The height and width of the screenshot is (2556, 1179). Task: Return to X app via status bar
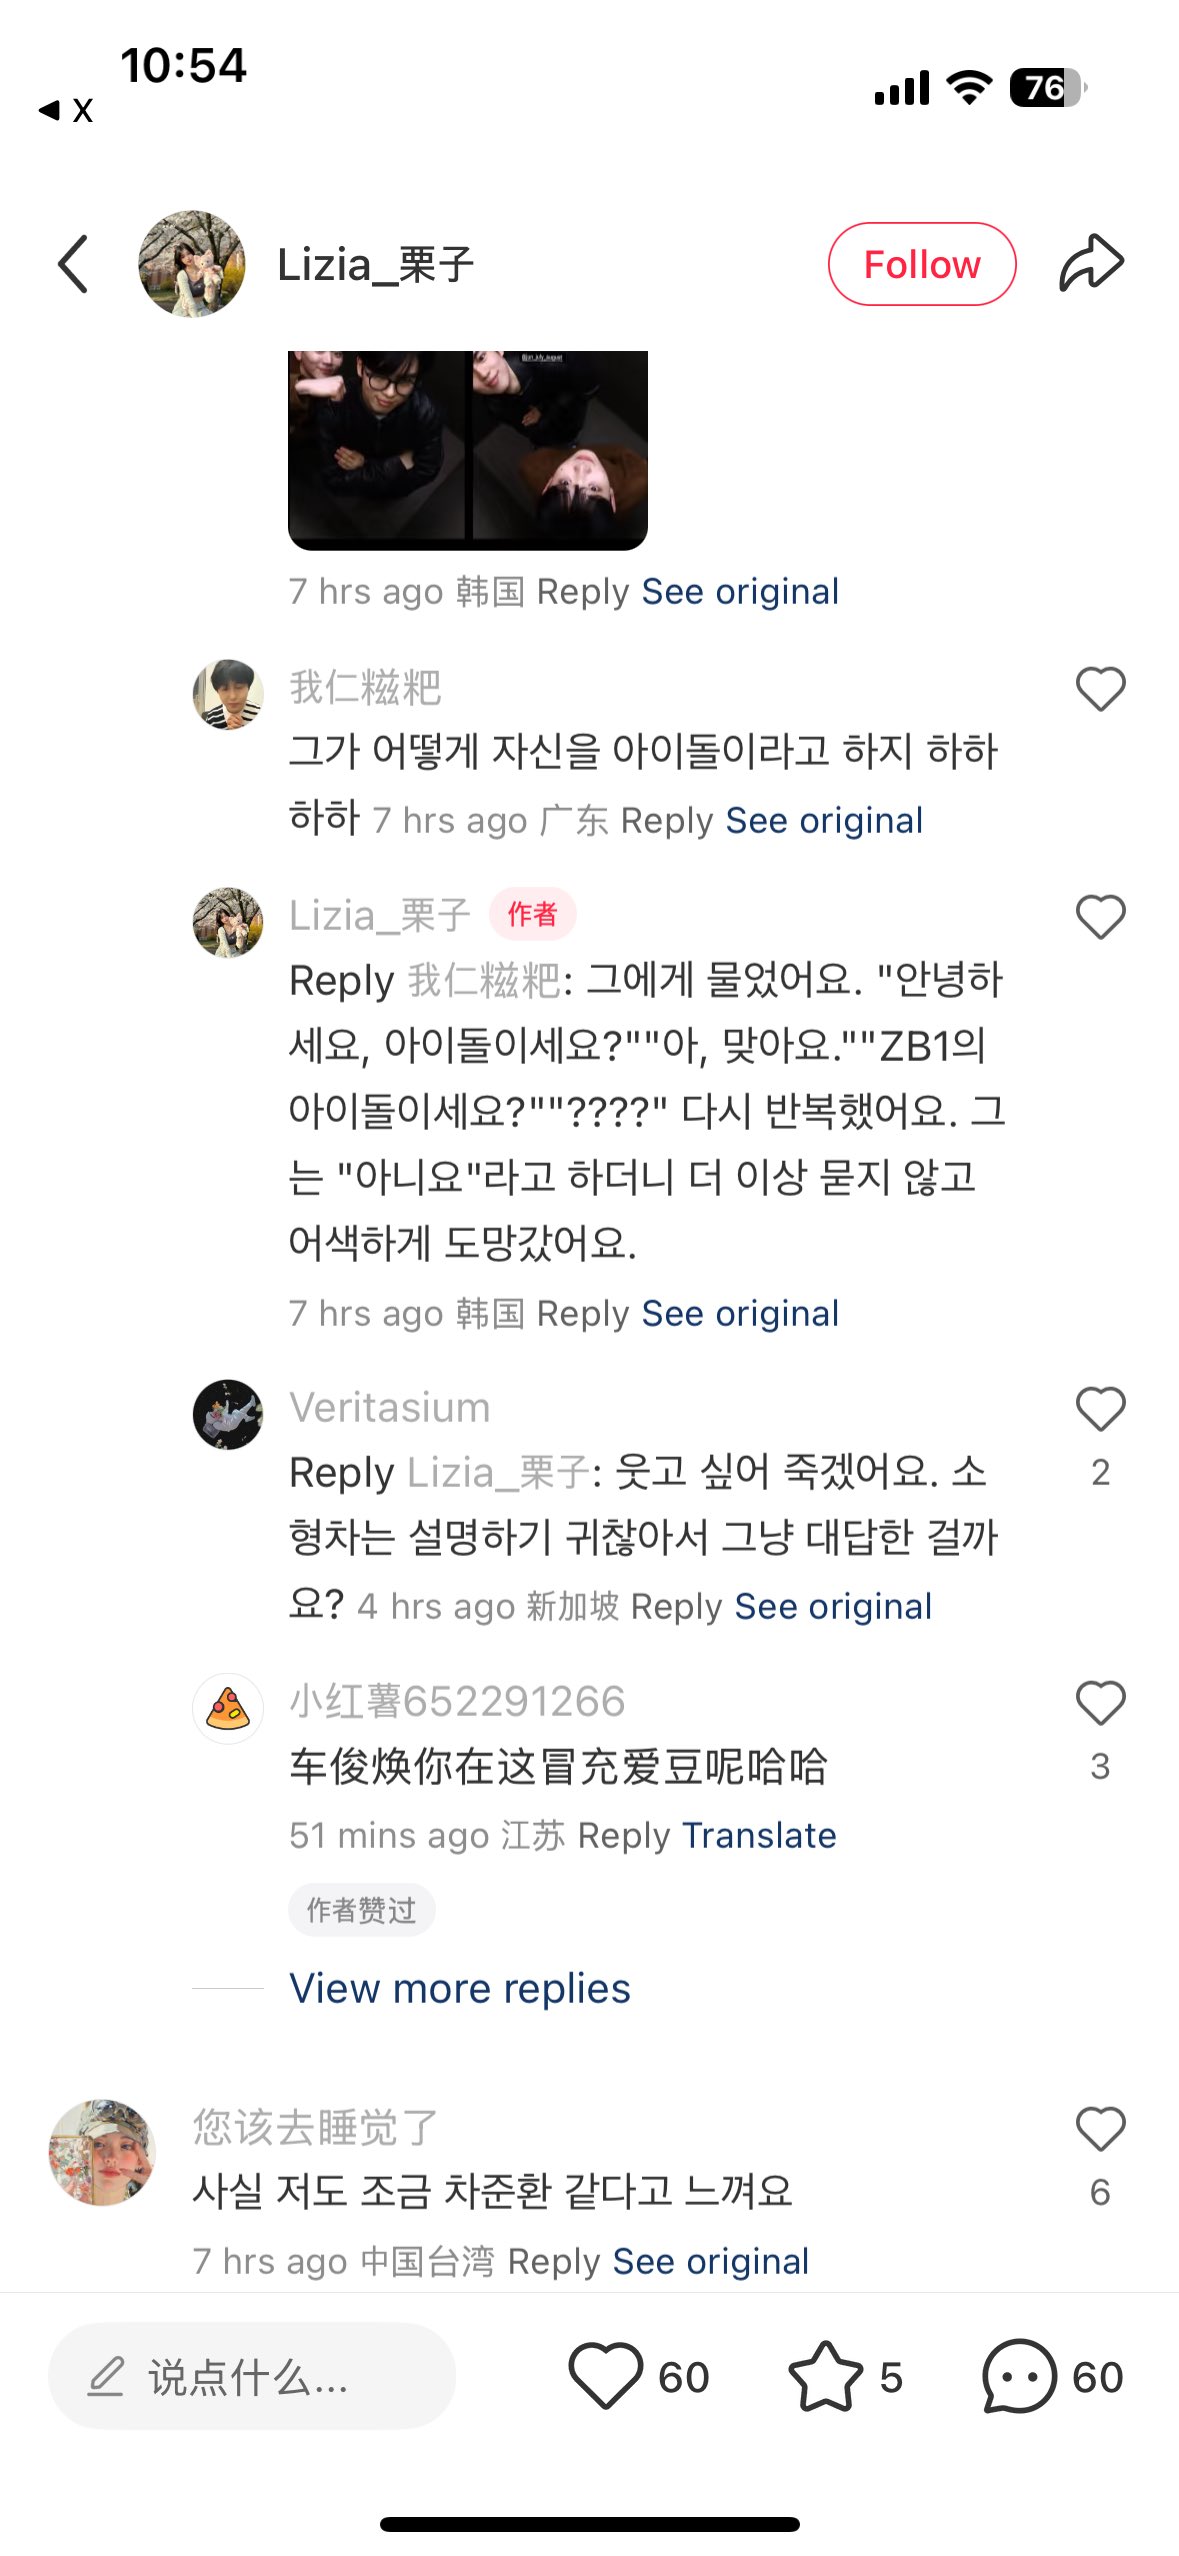[x=66, y=110]
